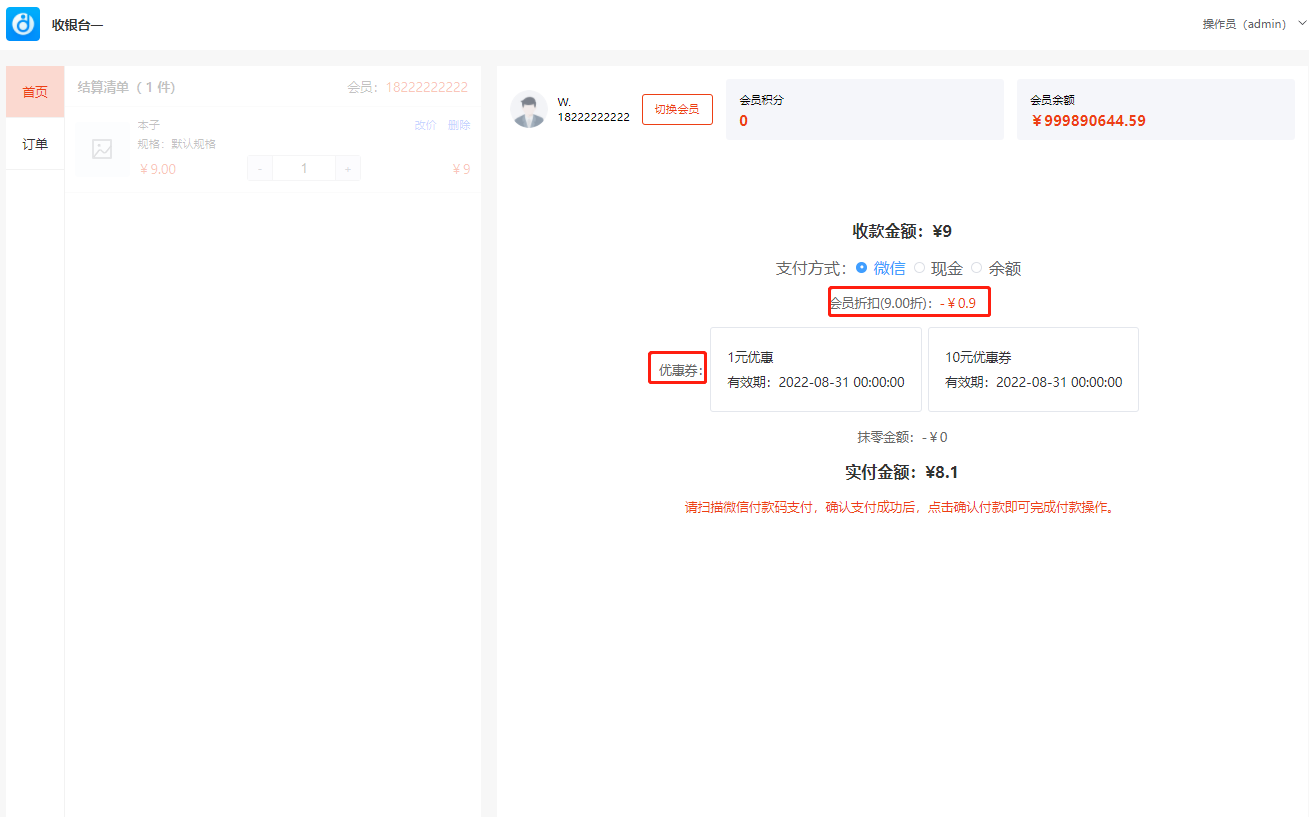1309x817 pixels.
Task: Expand the chevron next to admin
Action: (1300, 23)
